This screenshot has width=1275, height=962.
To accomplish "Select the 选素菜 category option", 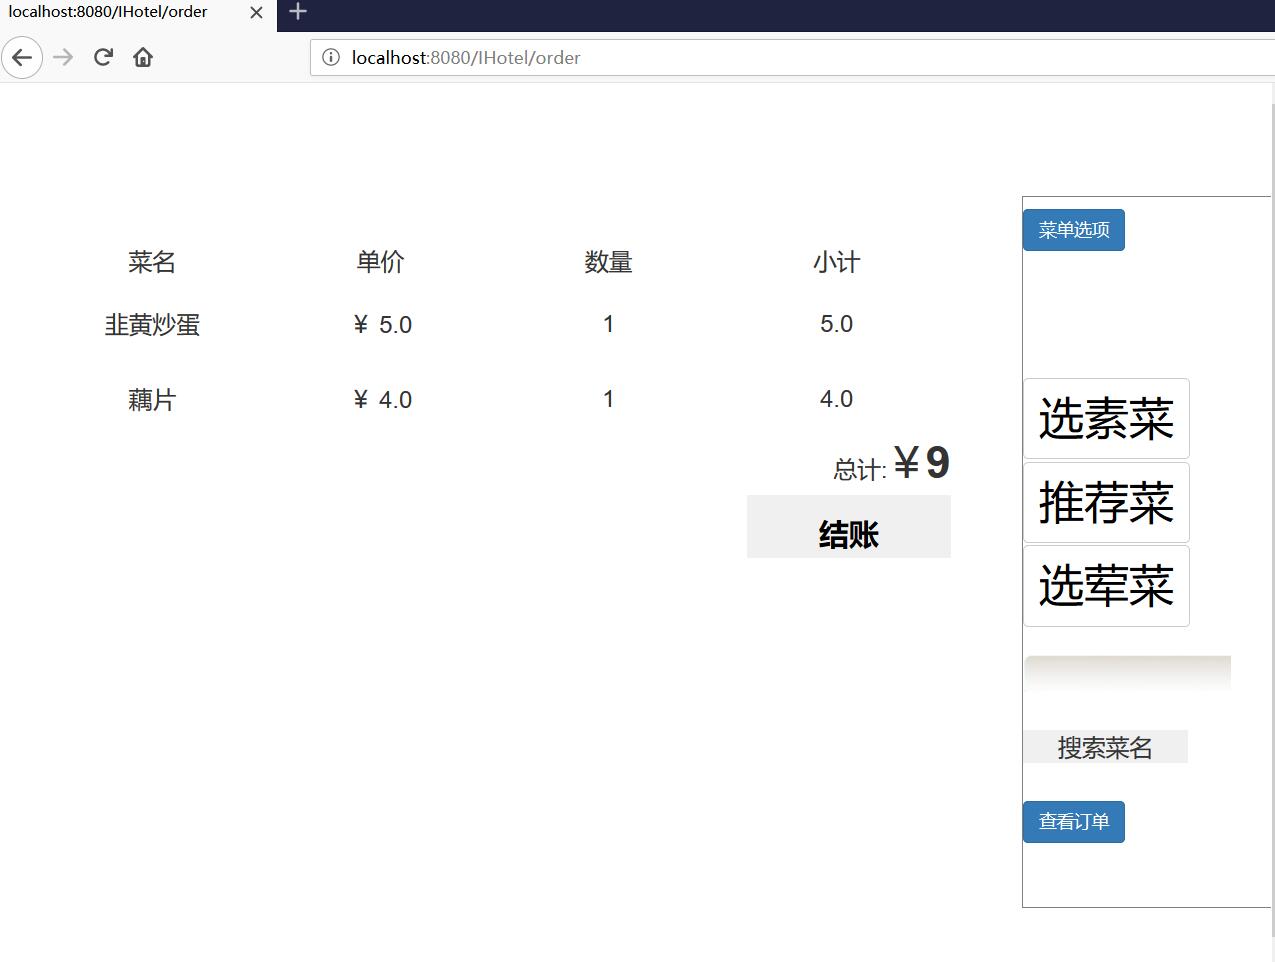I will 1105,419.
